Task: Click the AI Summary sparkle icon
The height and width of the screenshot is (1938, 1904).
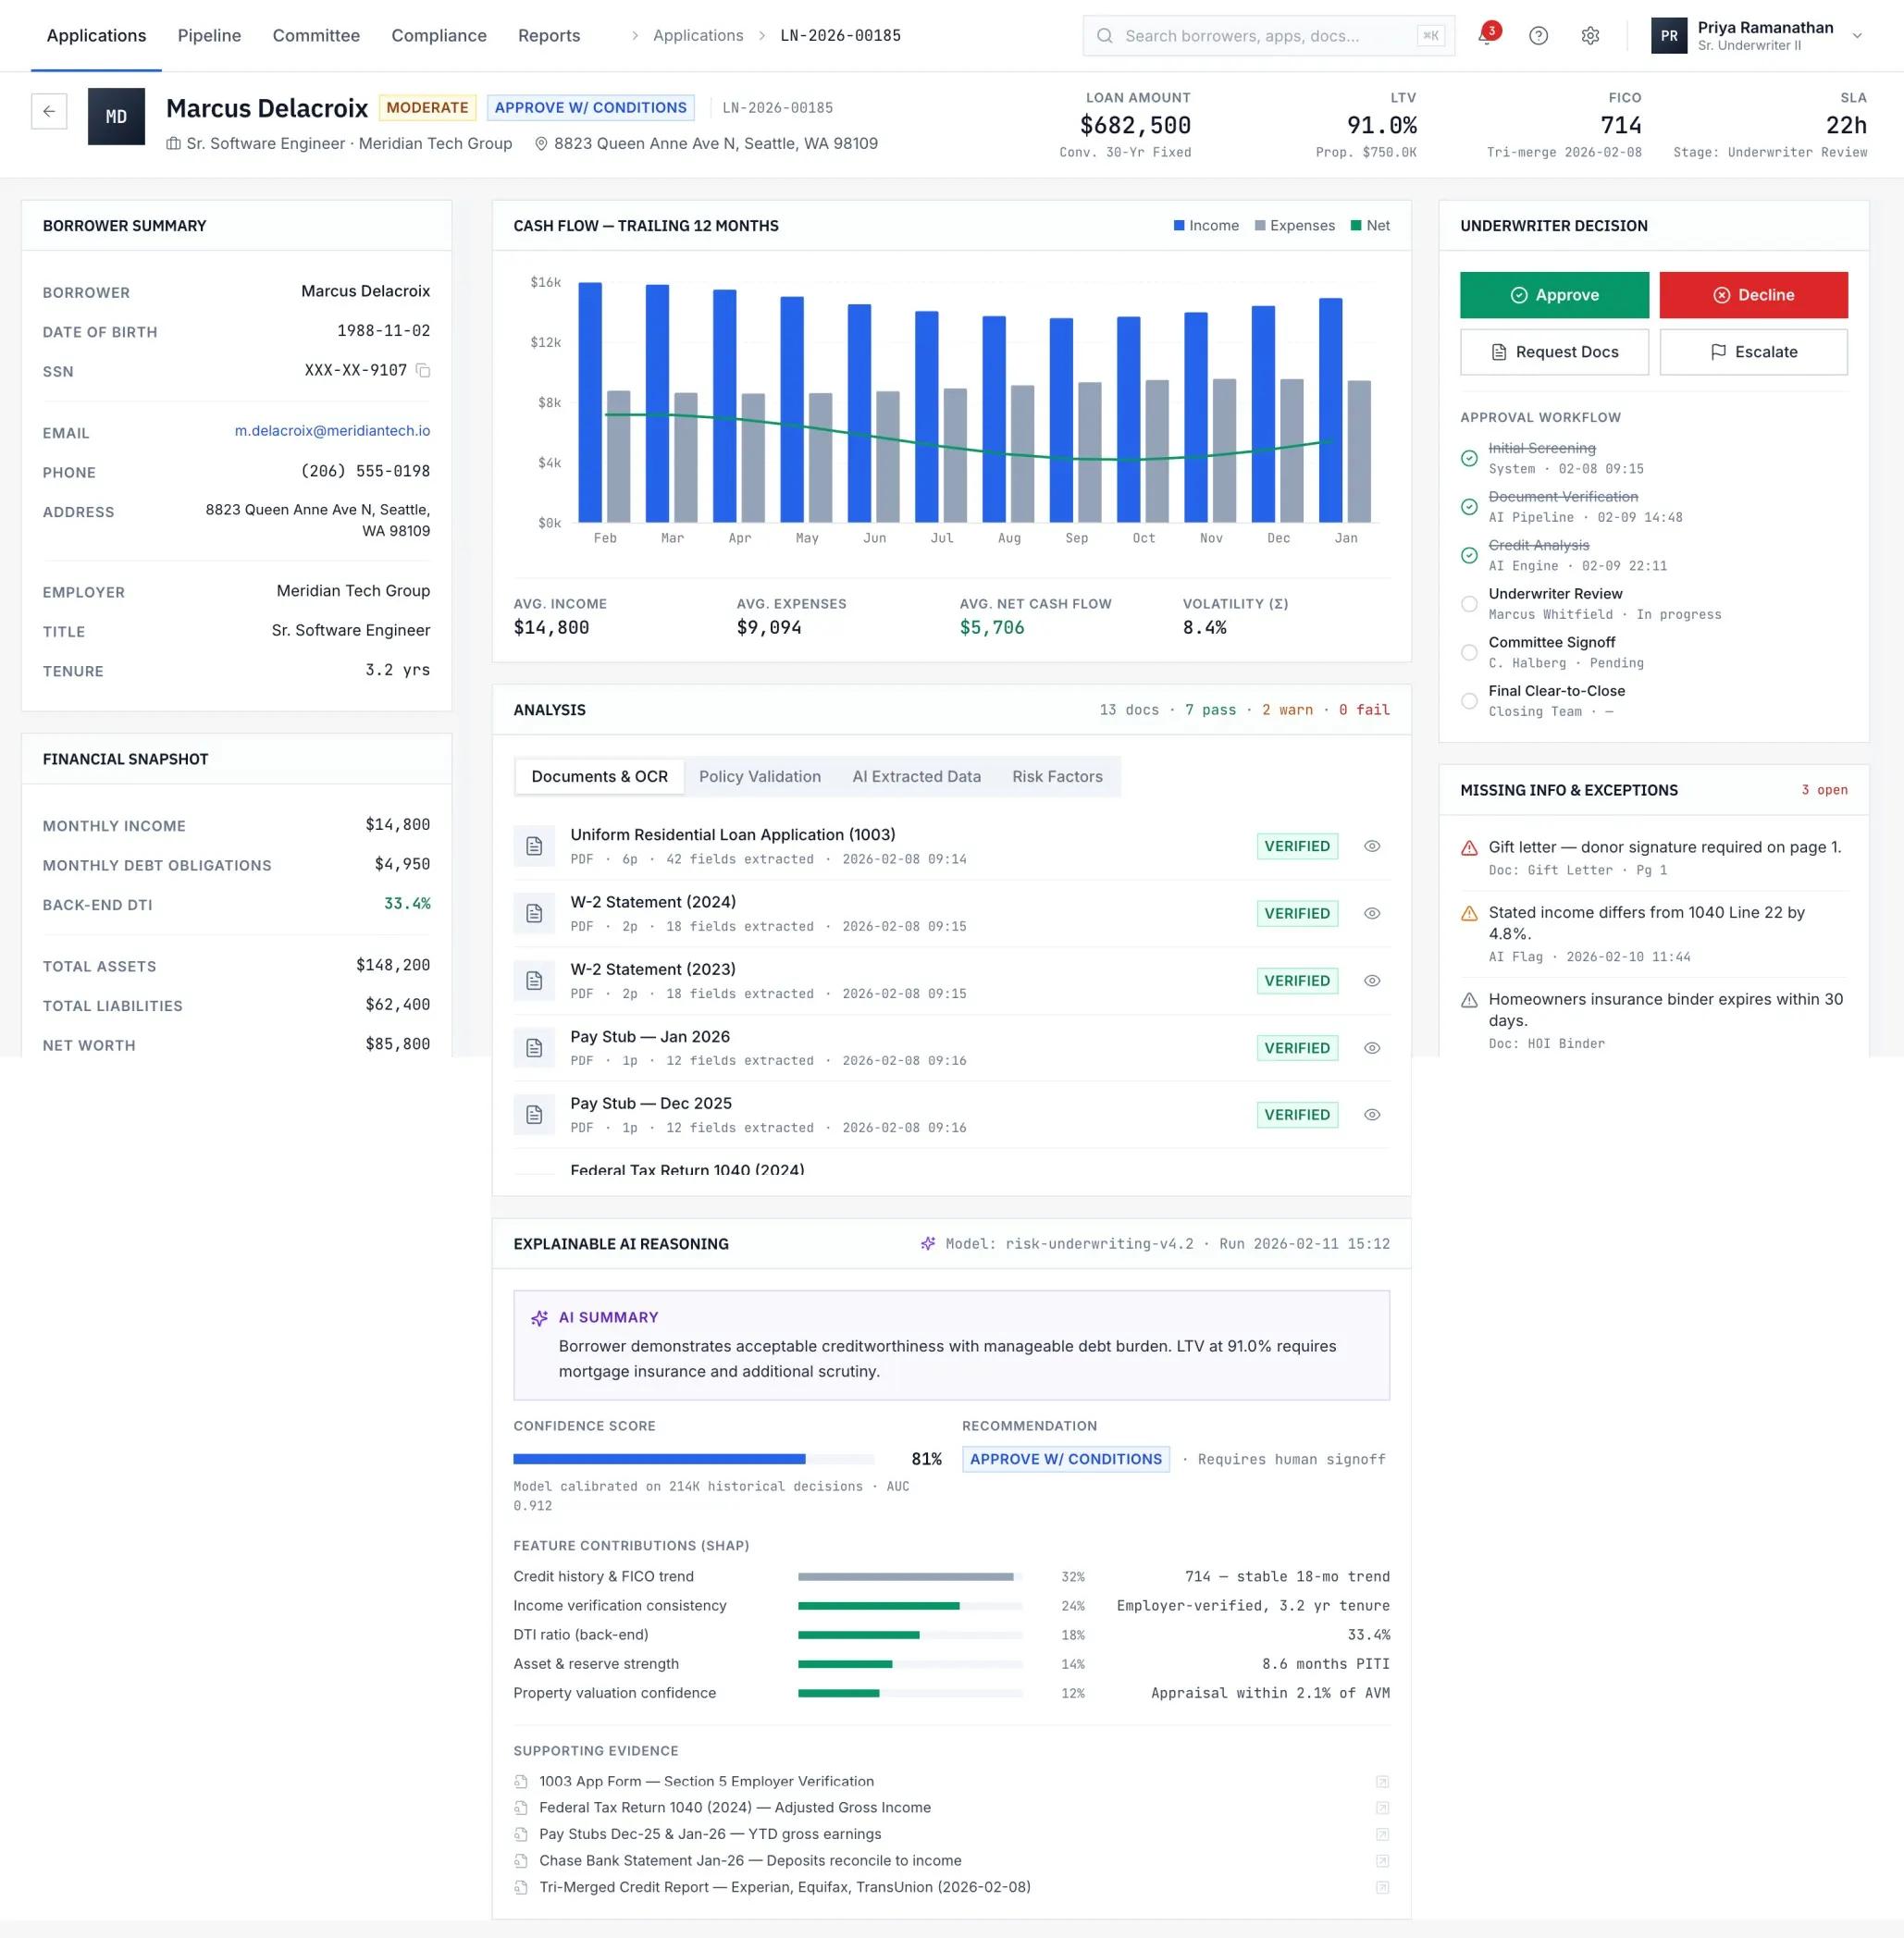Action: tap(539, 1318)
